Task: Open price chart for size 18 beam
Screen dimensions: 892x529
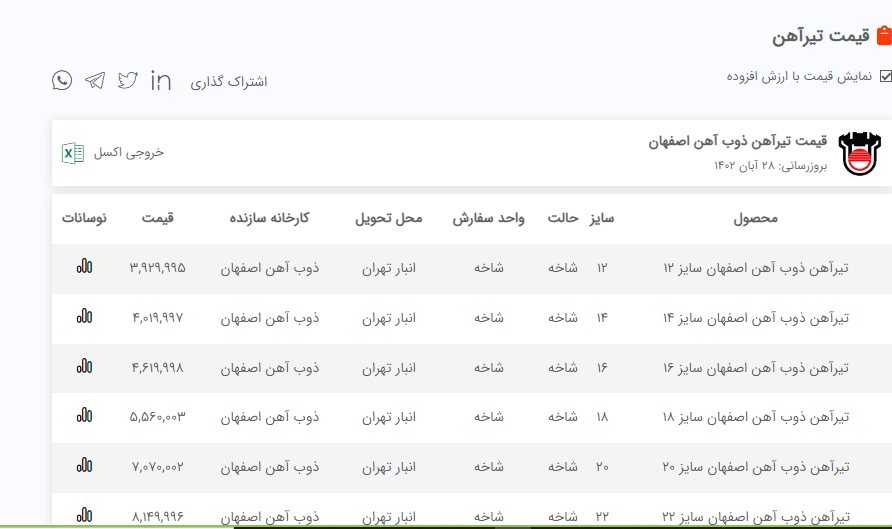Action: pos(84,415)
